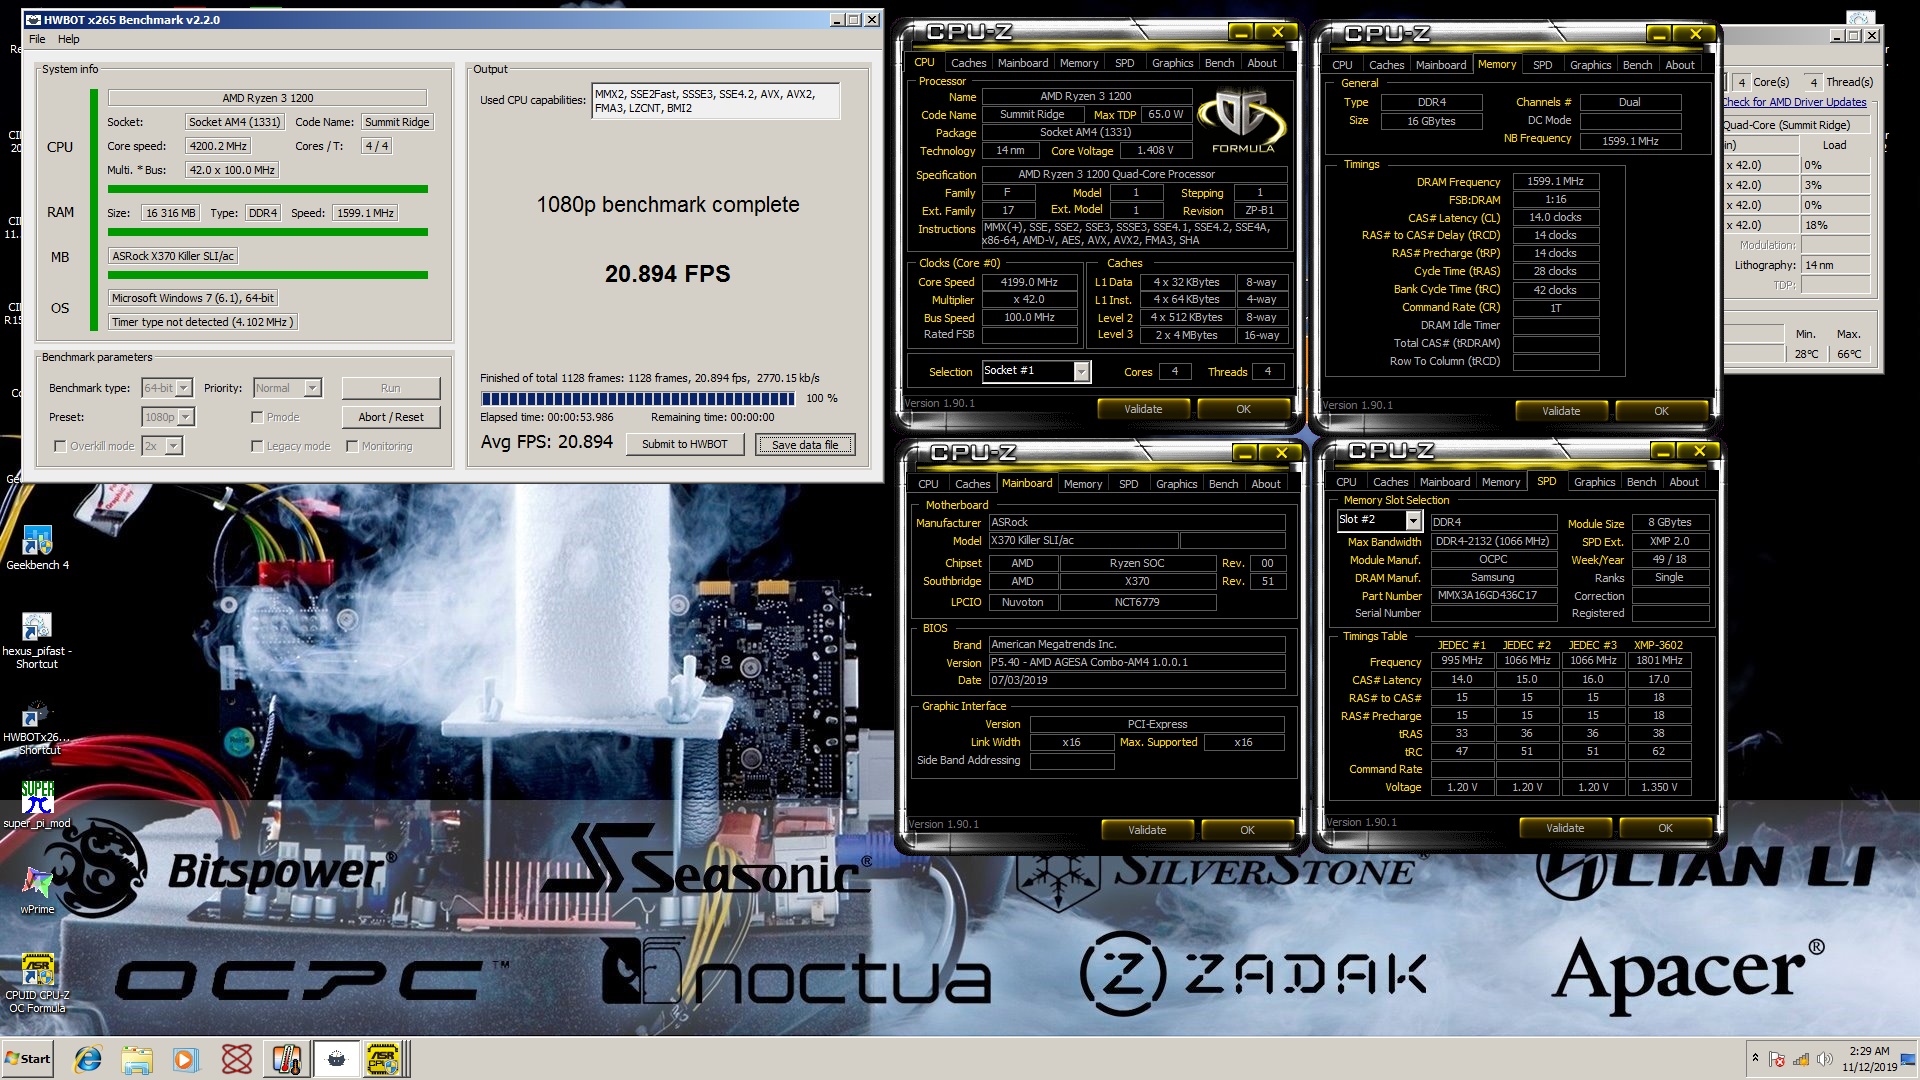Show hidden system tray icons

tap(1754, 1058)
